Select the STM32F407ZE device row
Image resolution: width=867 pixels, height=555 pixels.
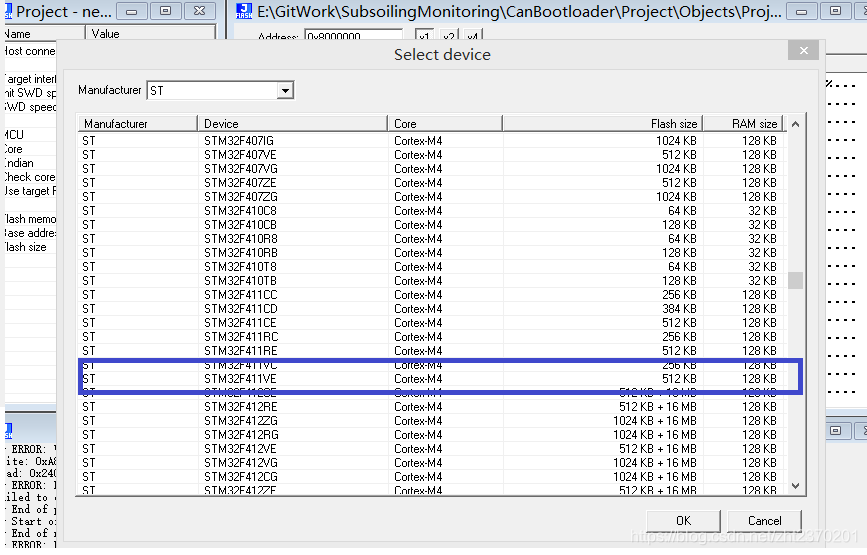pyautogui.click(x=431, y=182)
